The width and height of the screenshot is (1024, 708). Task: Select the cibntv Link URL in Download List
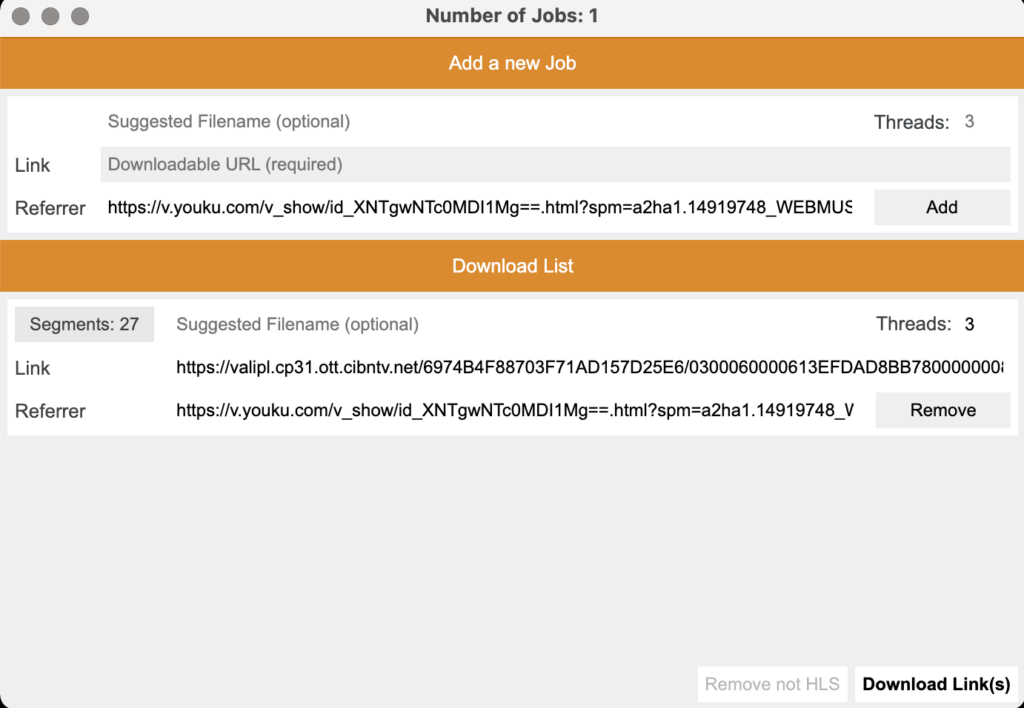(x=589, y=367)
